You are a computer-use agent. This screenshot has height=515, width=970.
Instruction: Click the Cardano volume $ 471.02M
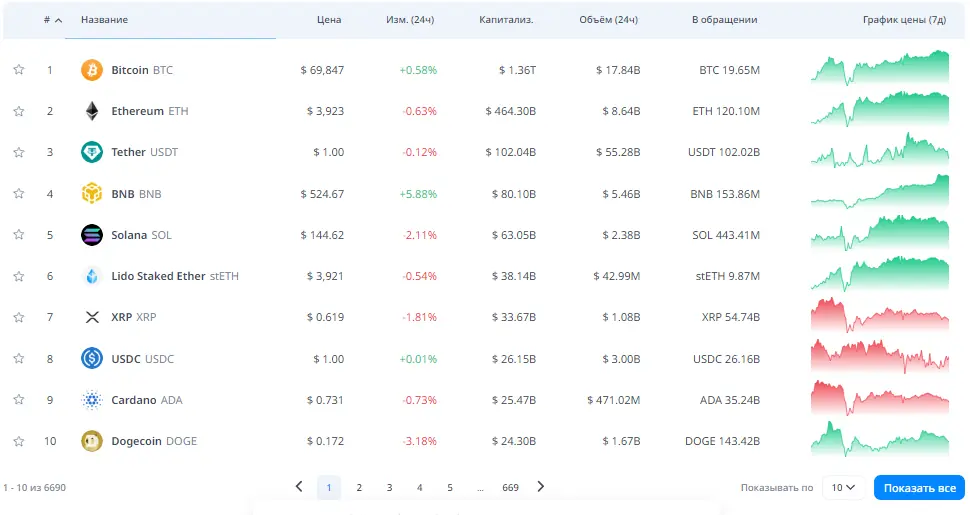613,400
